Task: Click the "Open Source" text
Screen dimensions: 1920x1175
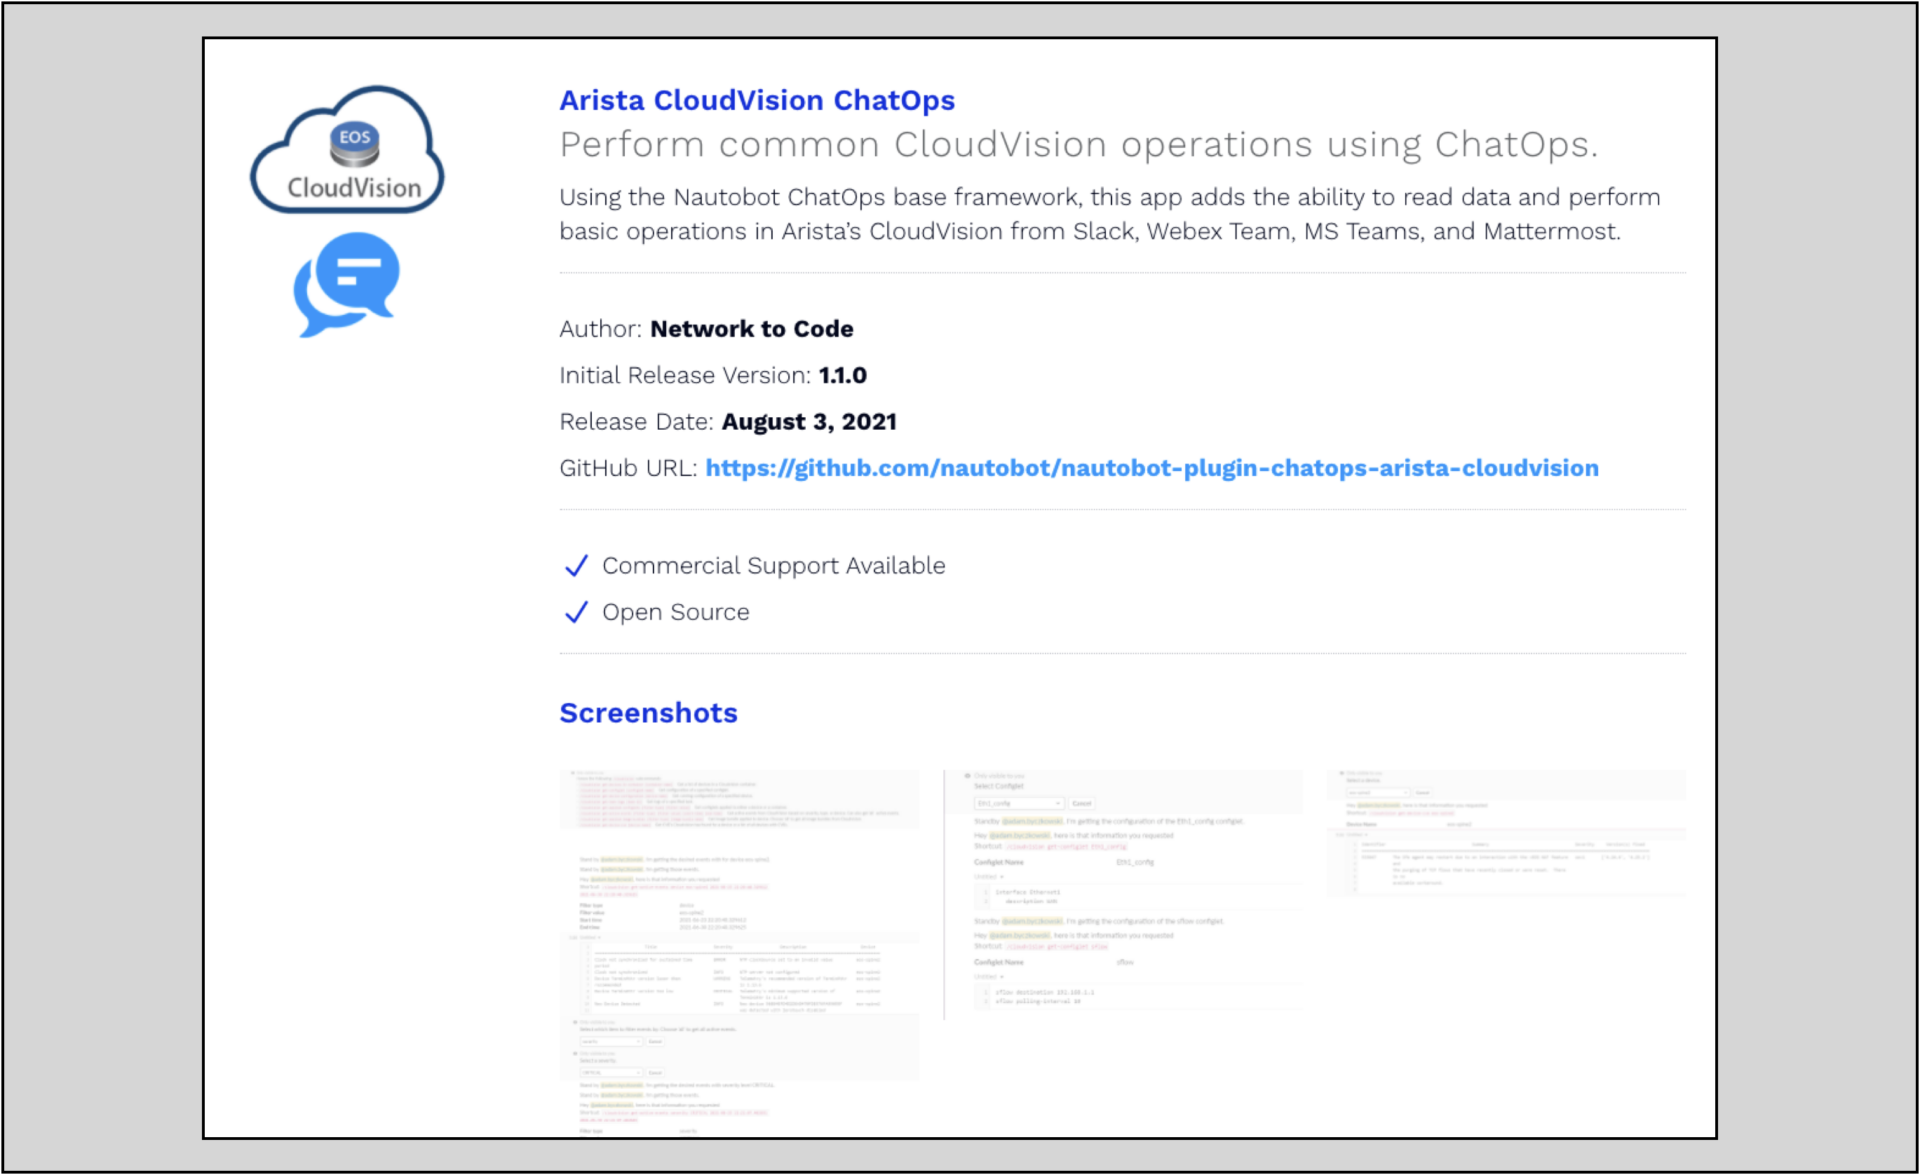Action: 675,612
